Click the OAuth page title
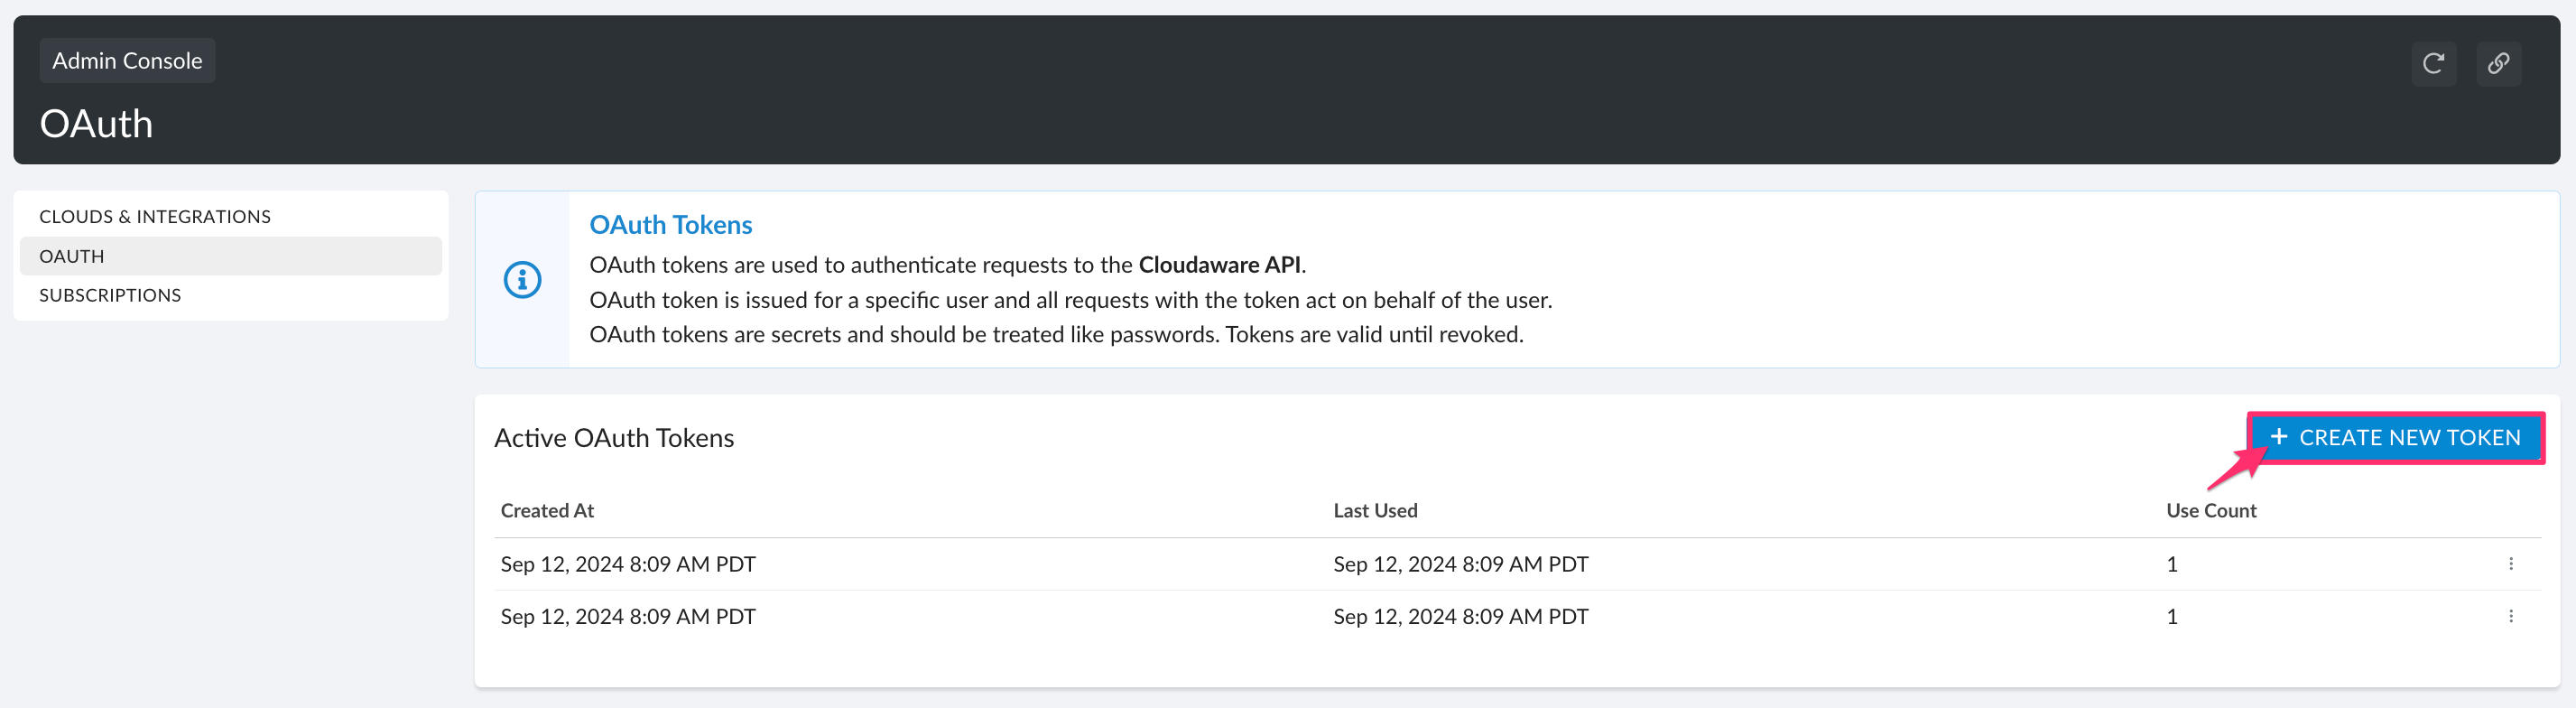This screenshot has height=708, width=2576. (96, 123)
